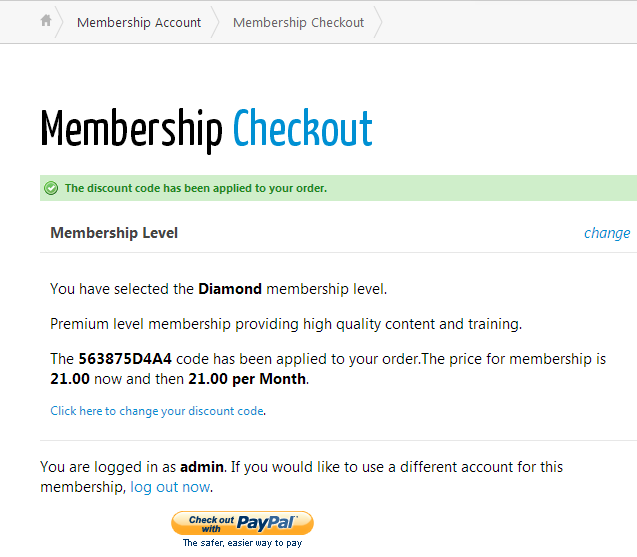Go to the home page via house icon
Viewport: 637px width, 557px height.
click(x=46, y=20)
